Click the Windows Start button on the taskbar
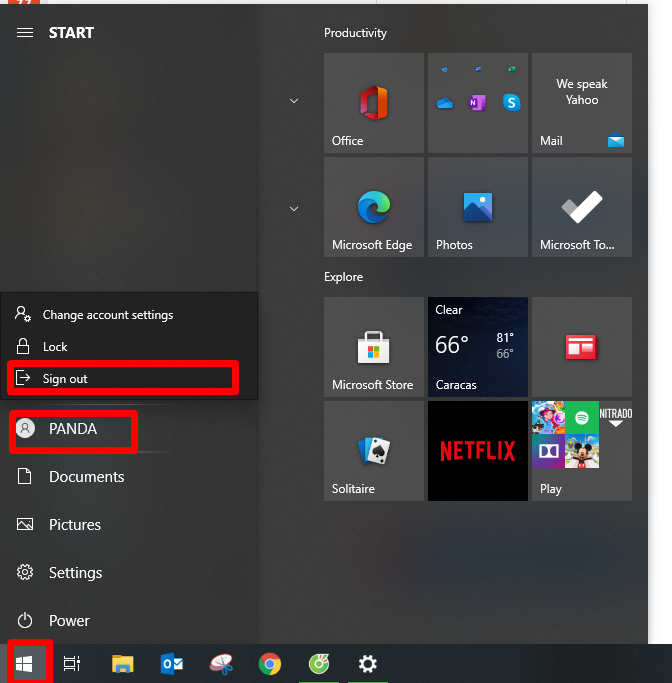 click(x=24, y=664)
